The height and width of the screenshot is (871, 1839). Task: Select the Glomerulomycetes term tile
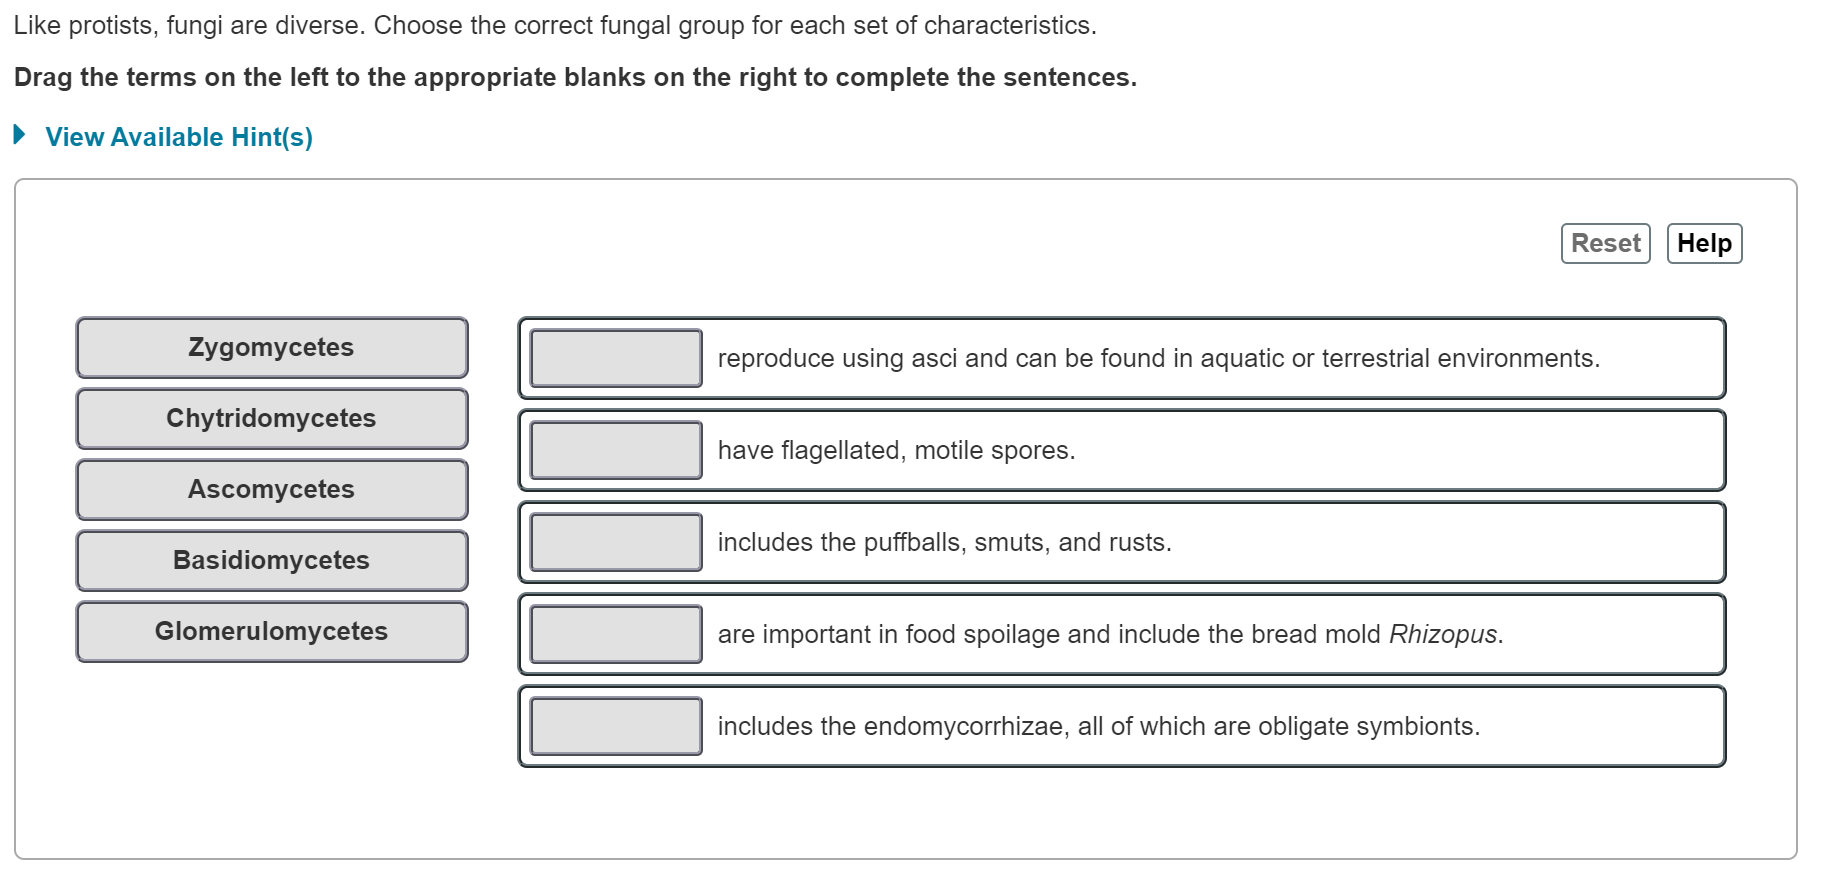coord(271,631)
